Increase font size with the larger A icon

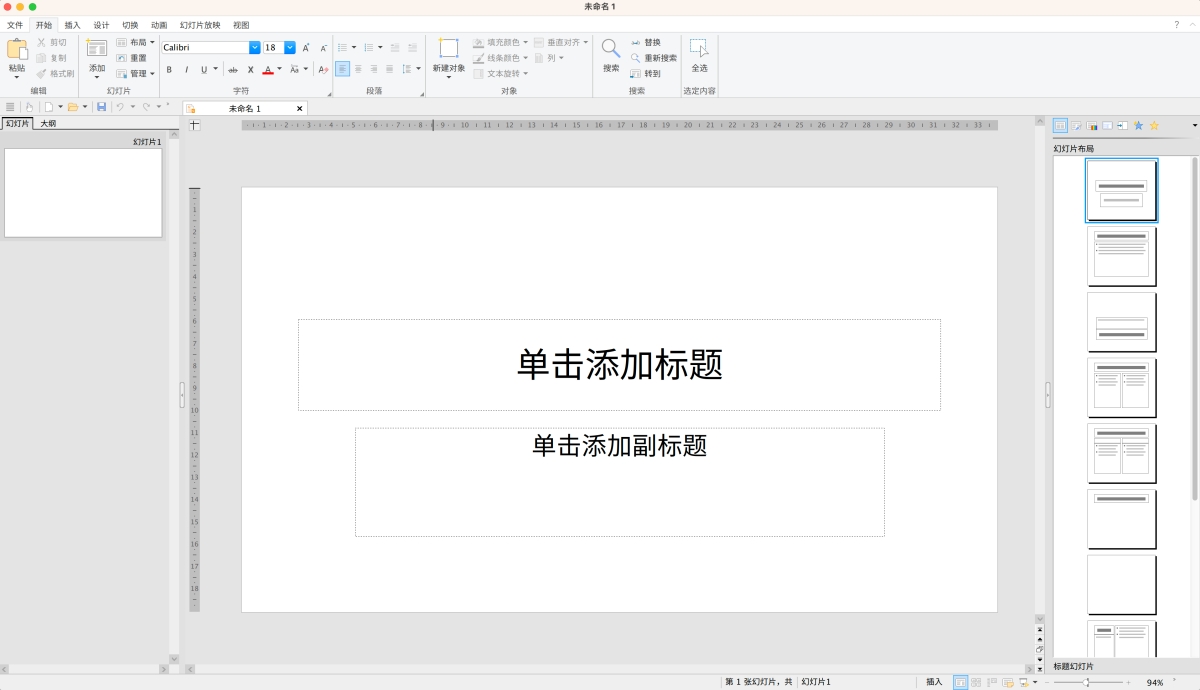tap(306, 47)
